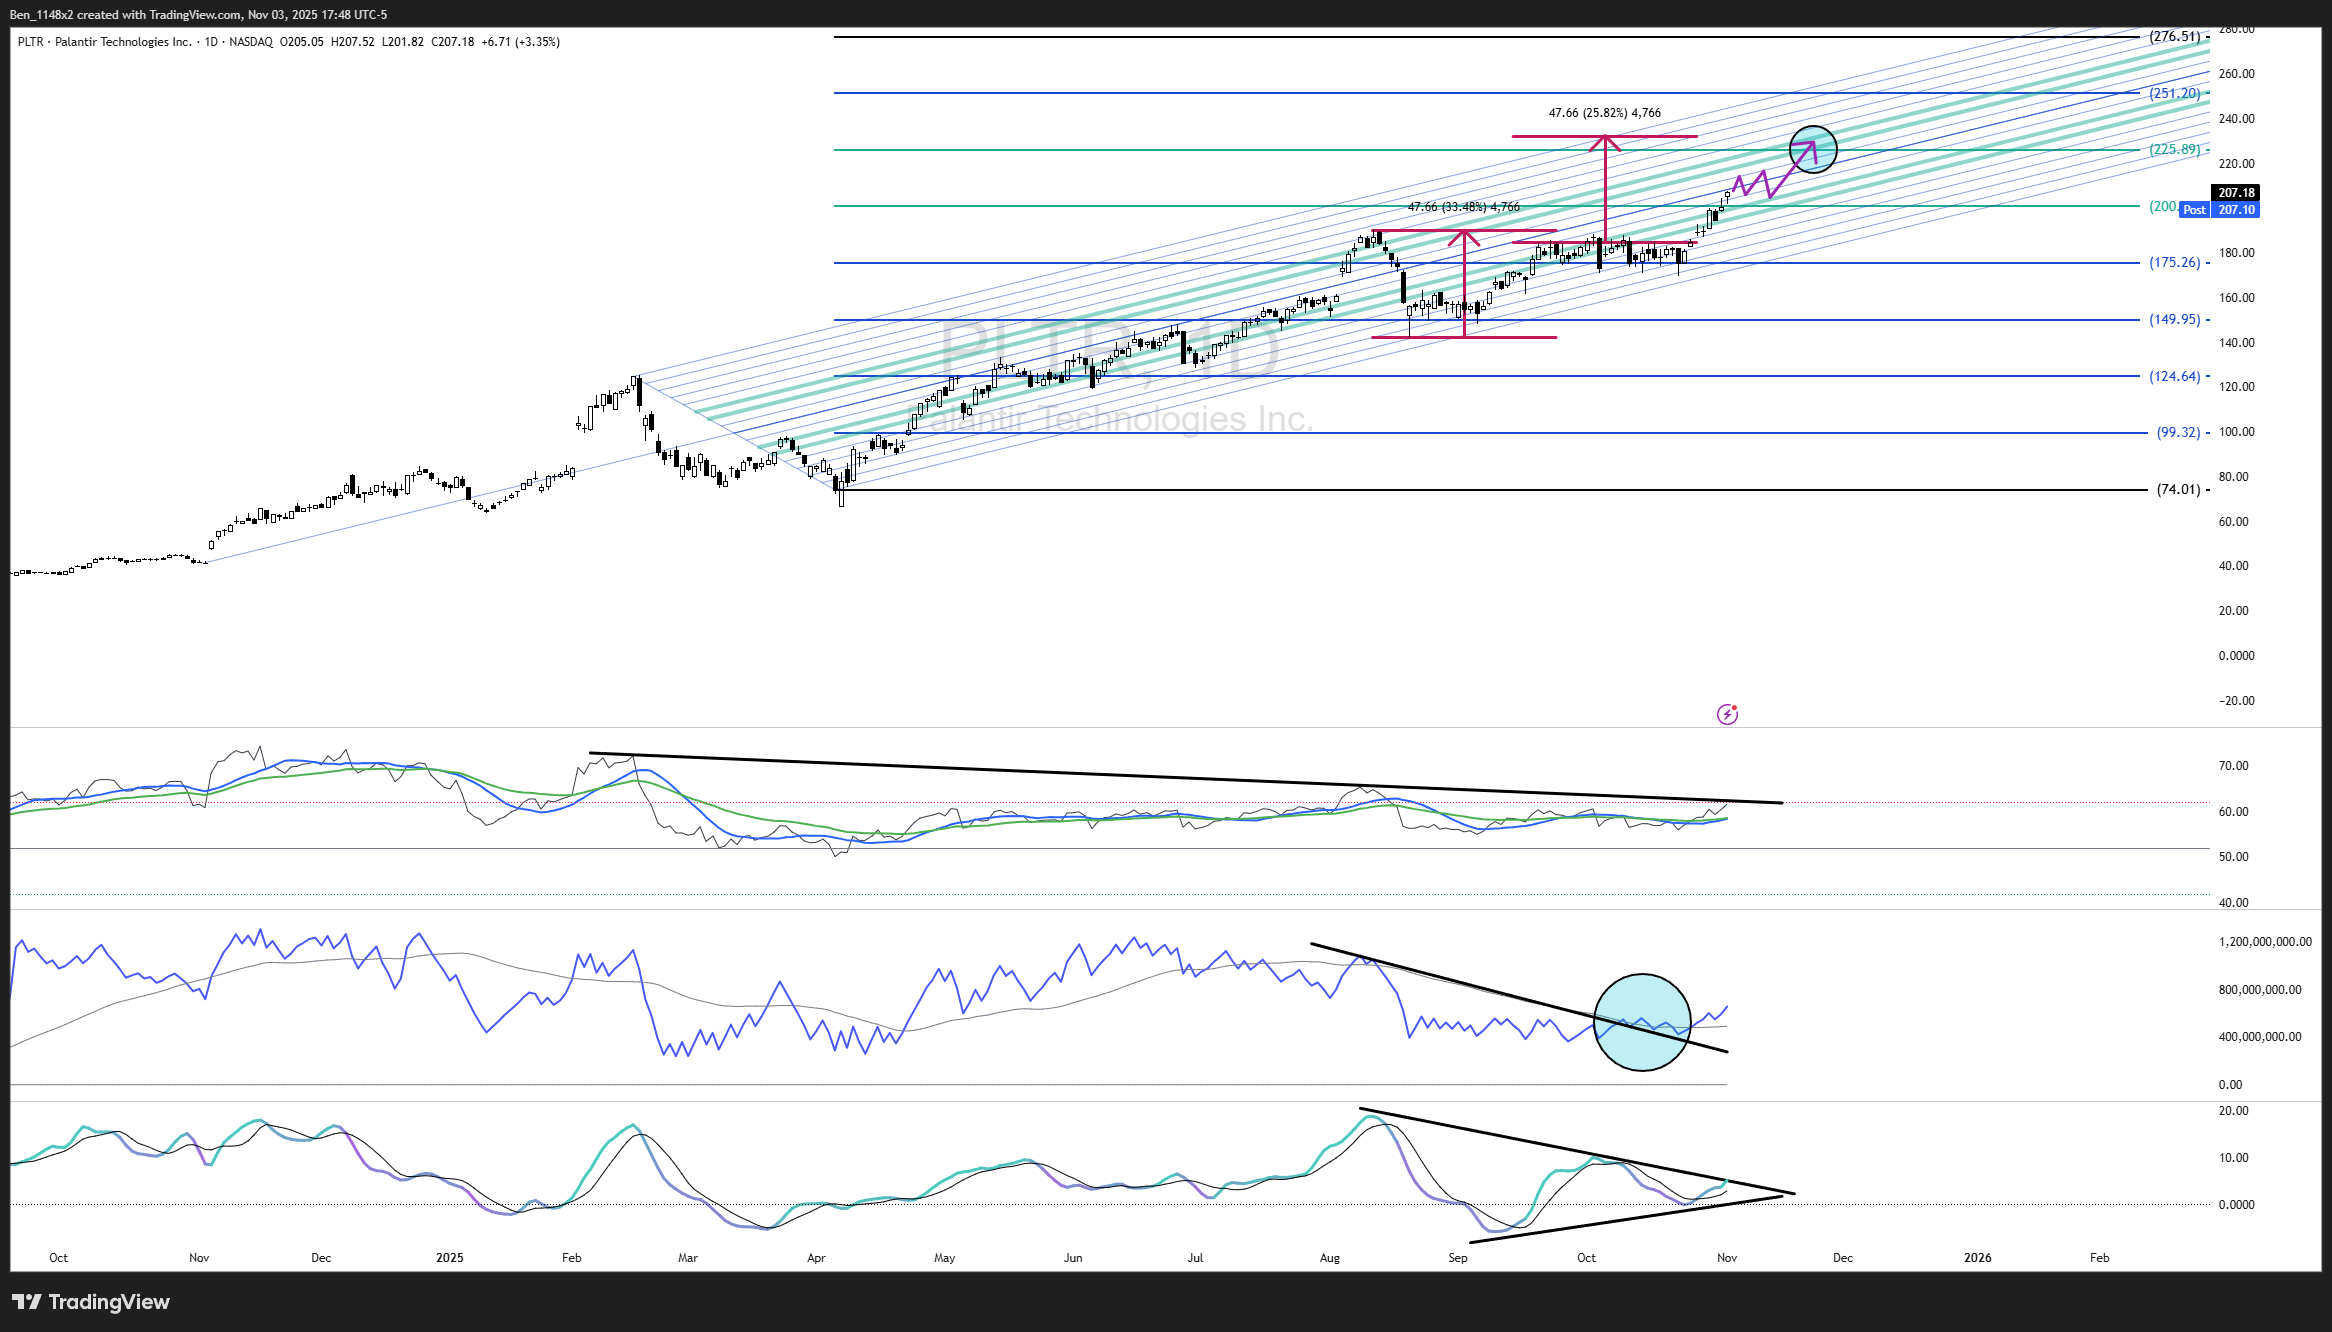Click the blue Post market price tag
This screenshot has height=1332, width=2332.
point(2194,210)
